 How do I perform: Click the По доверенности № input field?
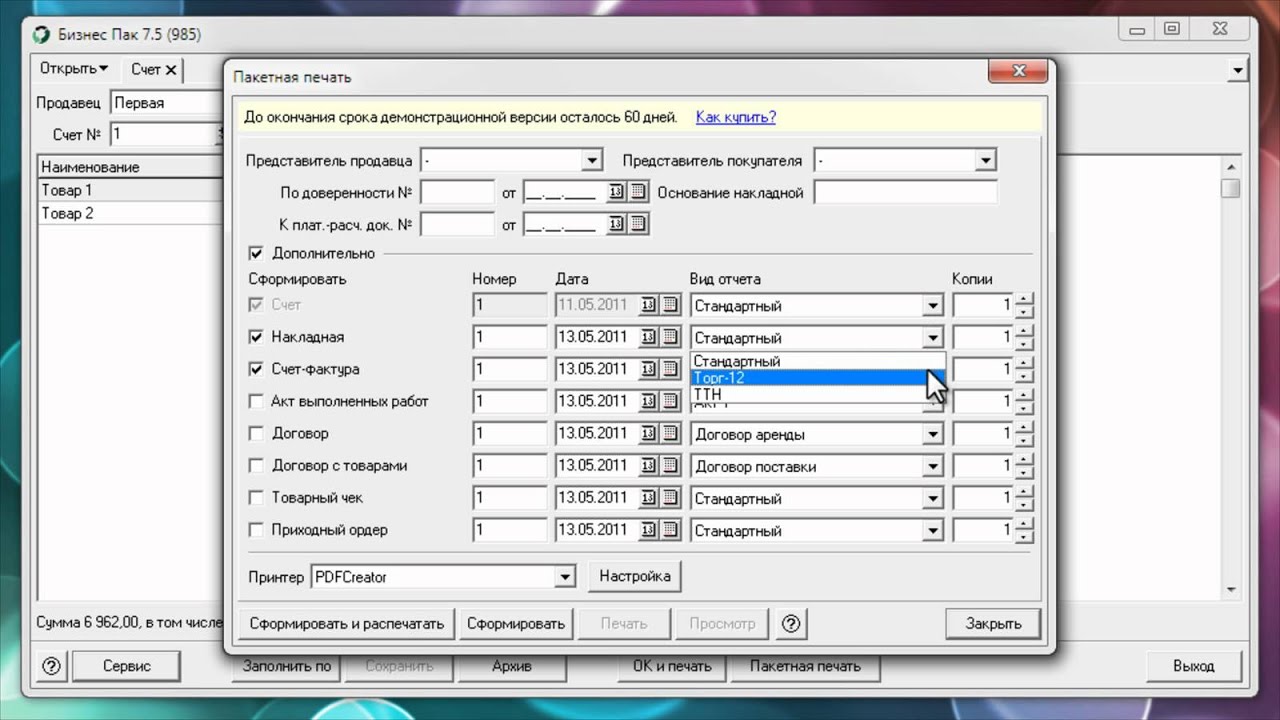(x=457, y=192)
